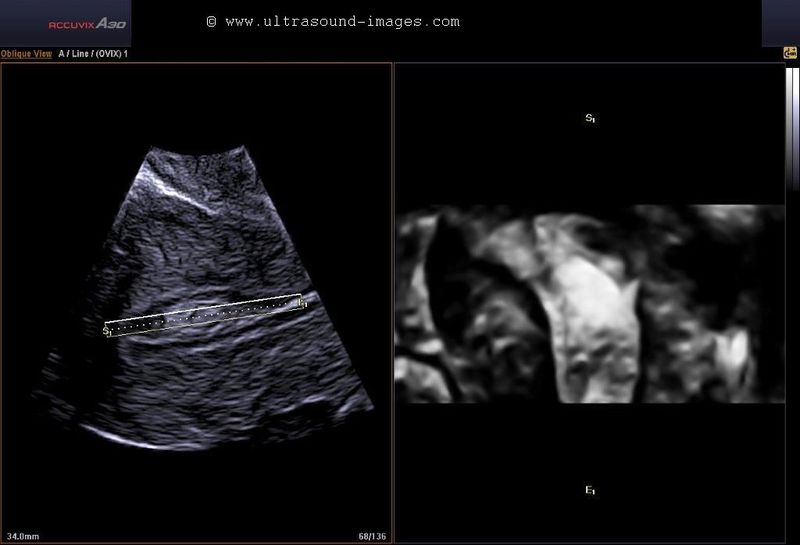Click the Oblique View link
Viewport: 800px width, 545px height.
[x=26, y=54]
